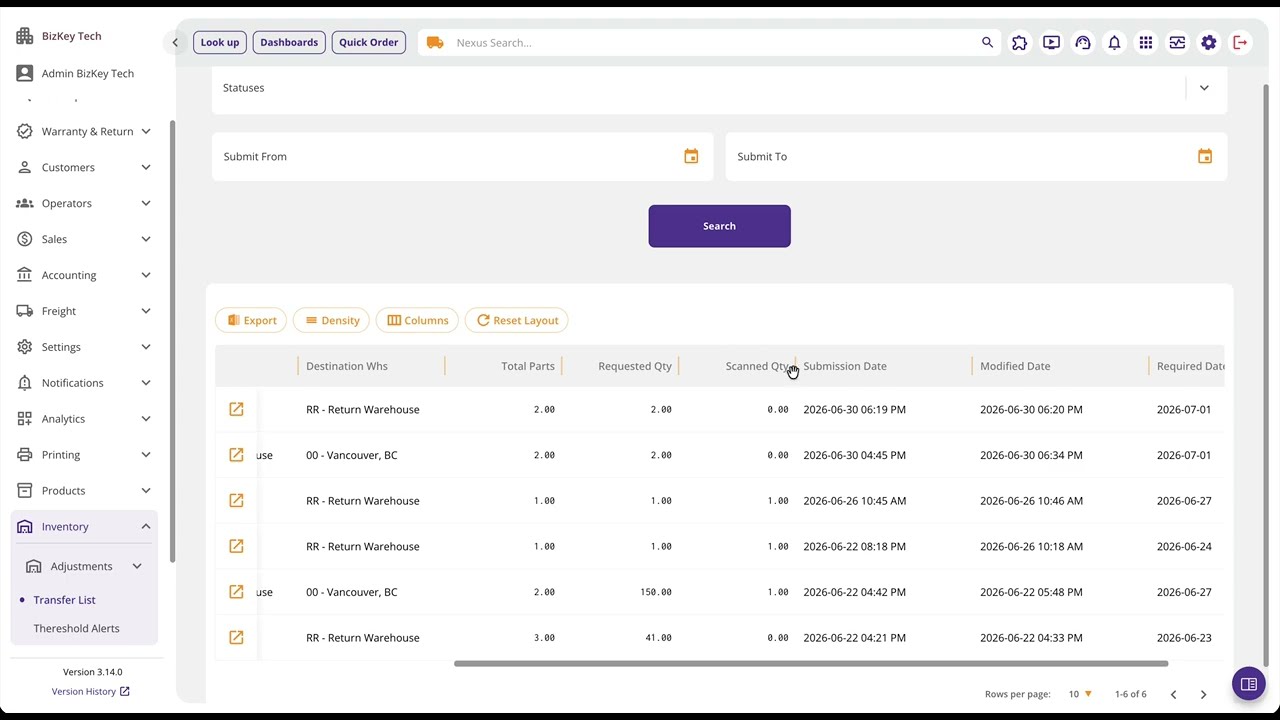
Task: Open Dashboards
Action: pyautogui.click(x=289, y=42)
